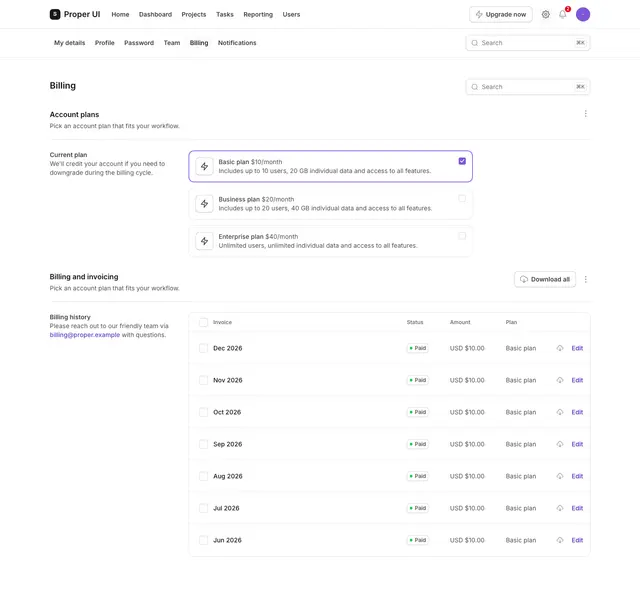
Task: Click the Upgrade now button
Action: [x=501, y=14]
